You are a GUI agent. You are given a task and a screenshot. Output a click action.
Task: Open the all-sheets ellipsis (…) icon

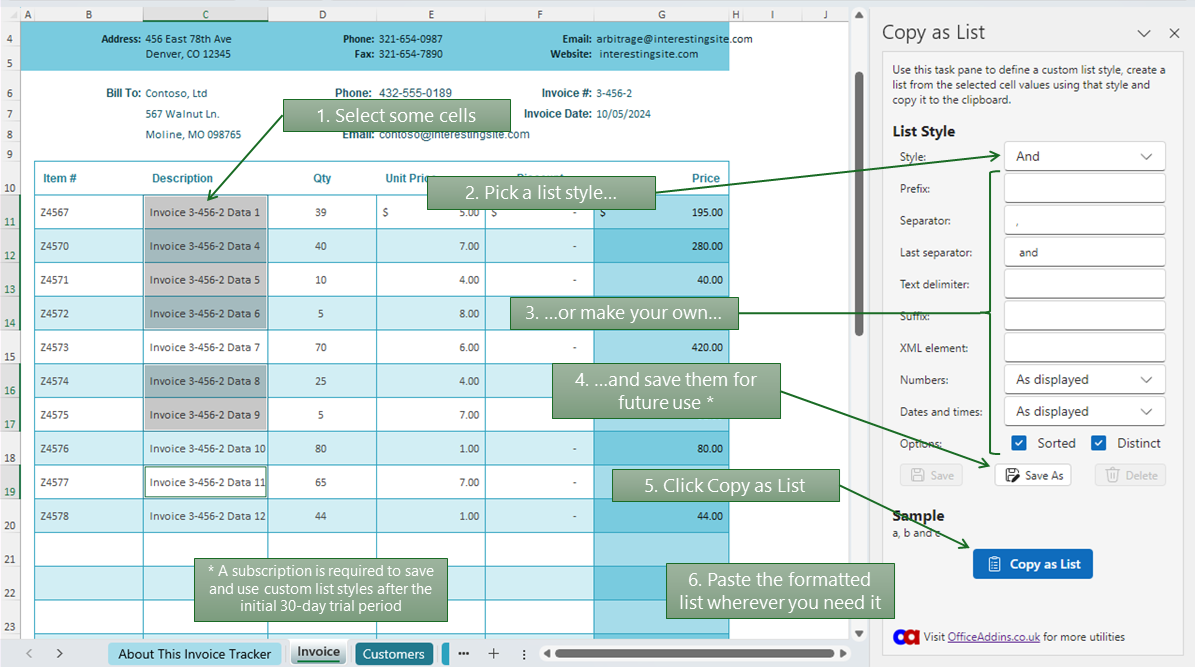tap(463, 653)
